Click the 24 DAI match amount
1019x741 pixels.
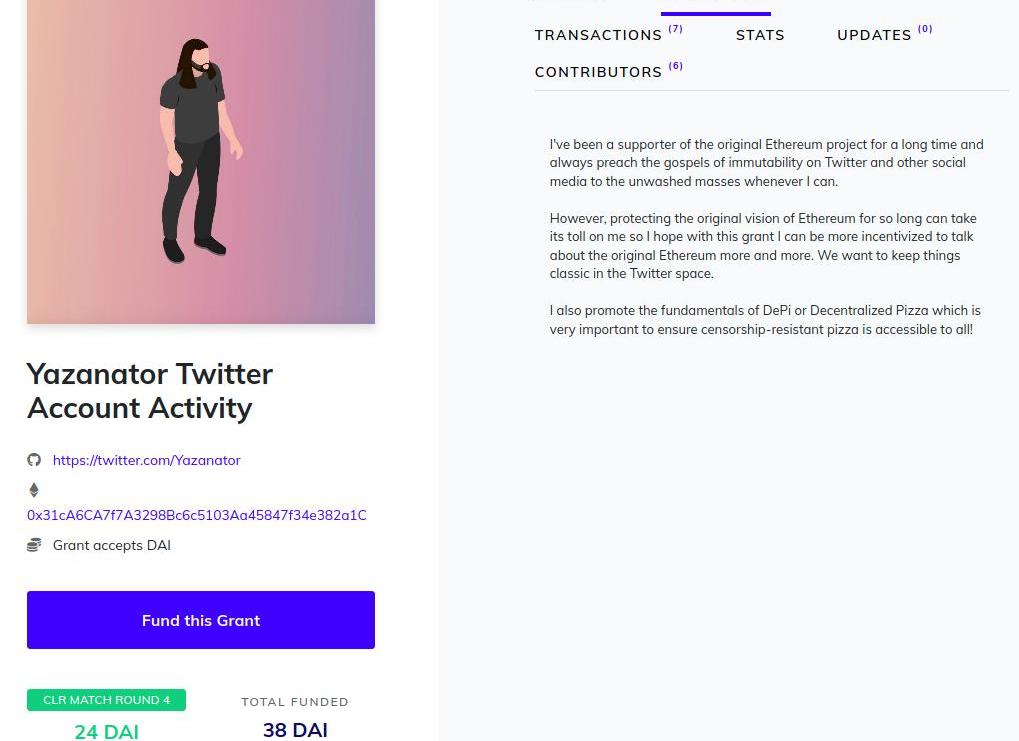pyautogui.click(x=106, y=731)
